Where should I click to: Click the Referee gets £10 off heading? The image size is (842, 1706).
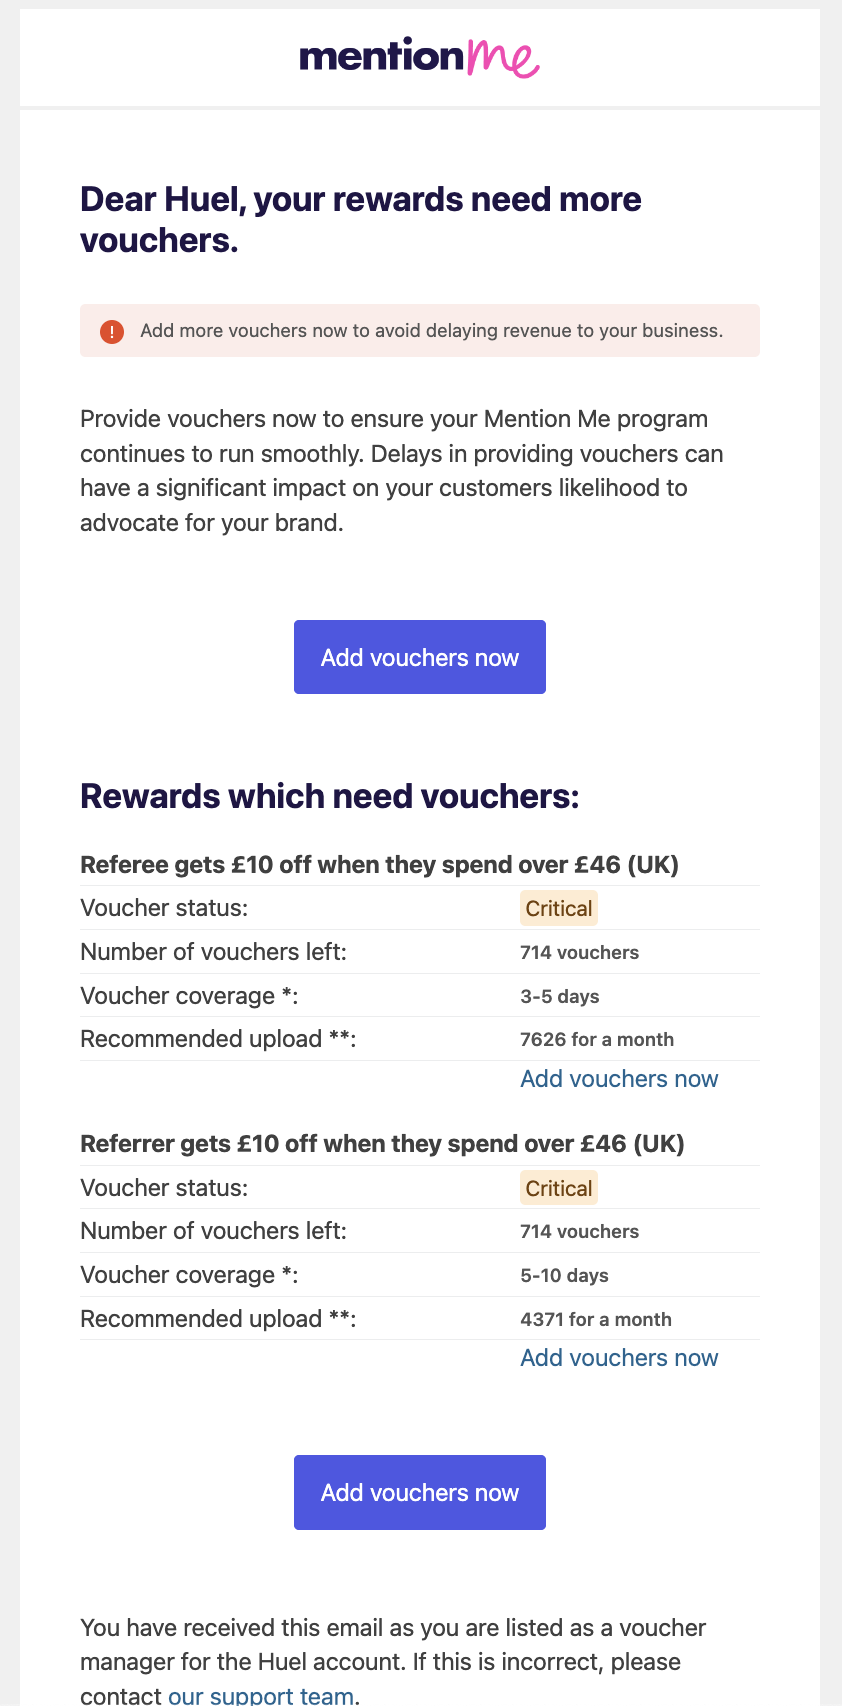pyautogui.click(x=379, y=865)
